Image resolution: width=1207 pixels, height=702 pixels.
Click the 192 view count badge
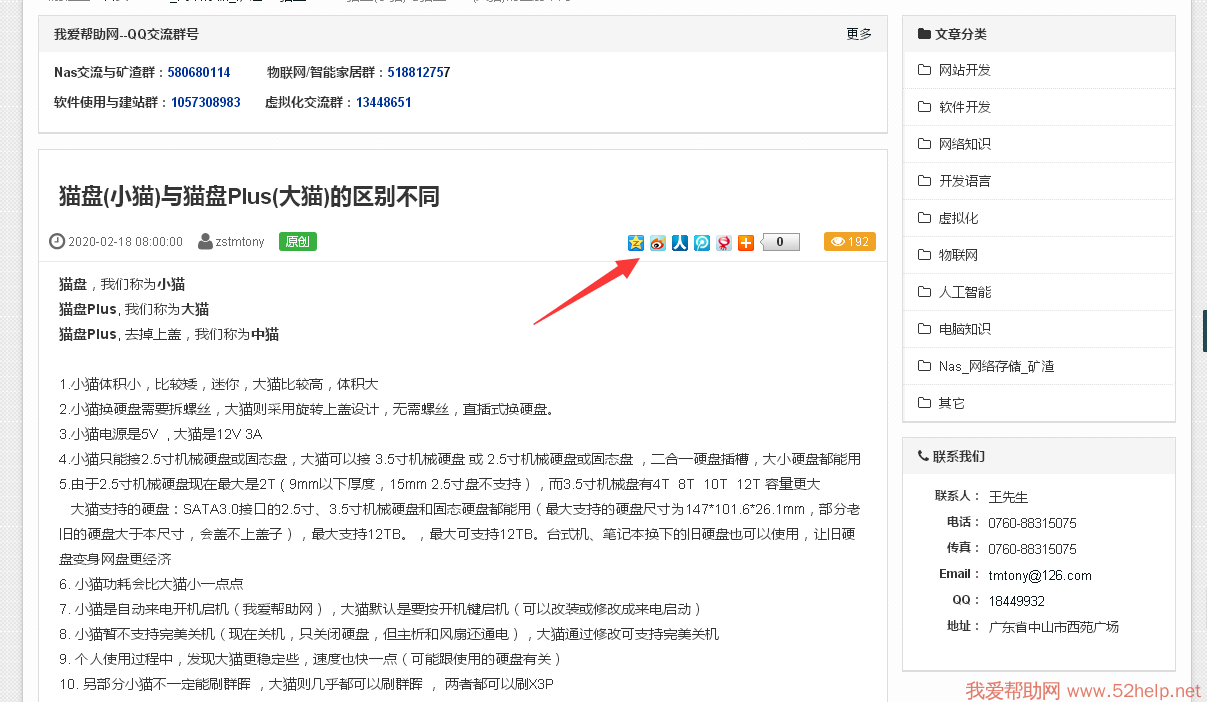[850, 242]
